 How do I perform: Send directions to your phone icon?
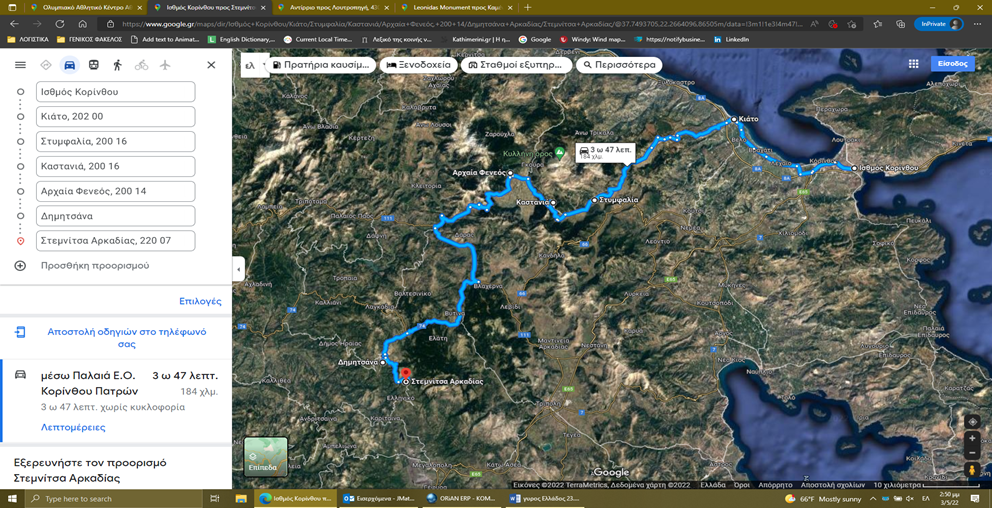coord(20,332)
